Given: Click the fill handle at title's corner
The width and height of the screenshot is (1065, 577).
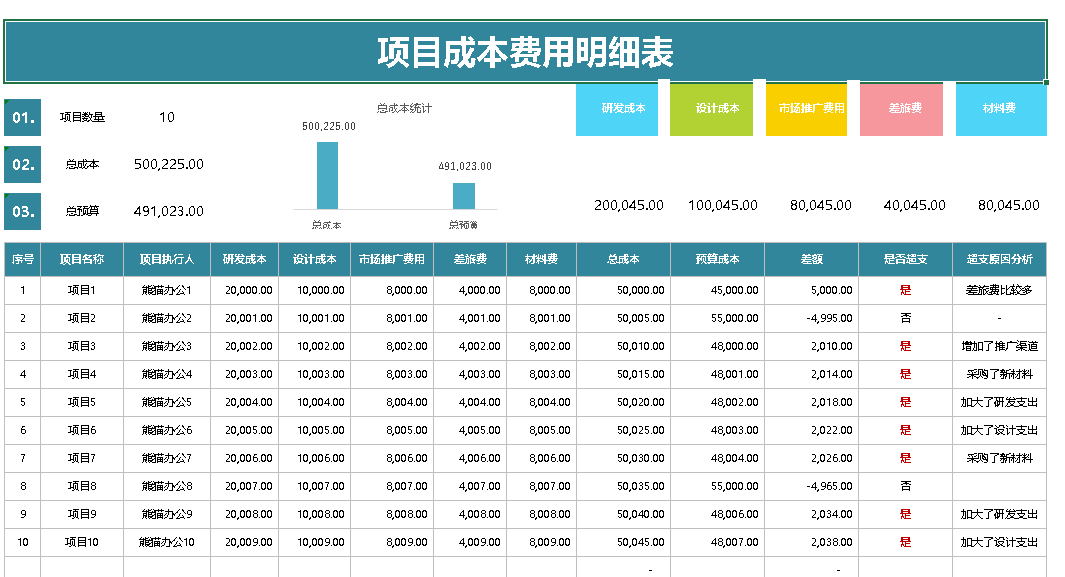Looking at the screenshot, I should pyautogui.click(x=1047, y=83).
